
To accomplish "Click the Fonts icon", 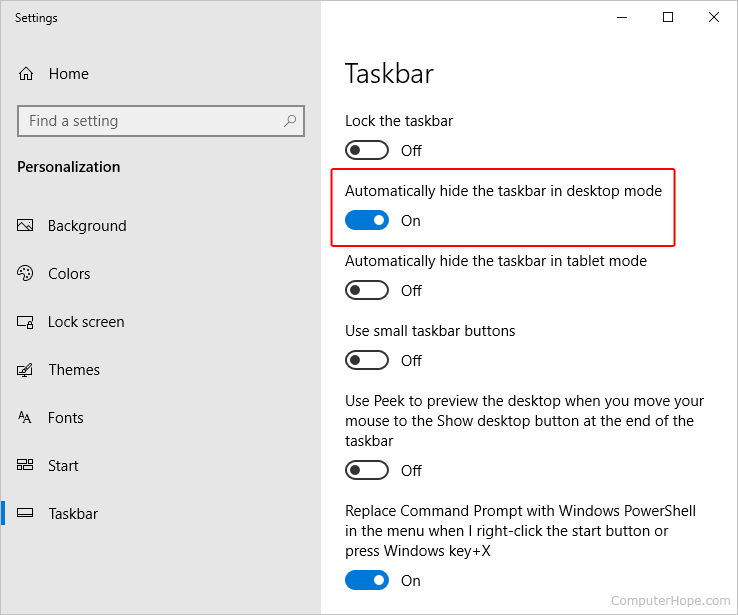I will coord(24,417).
